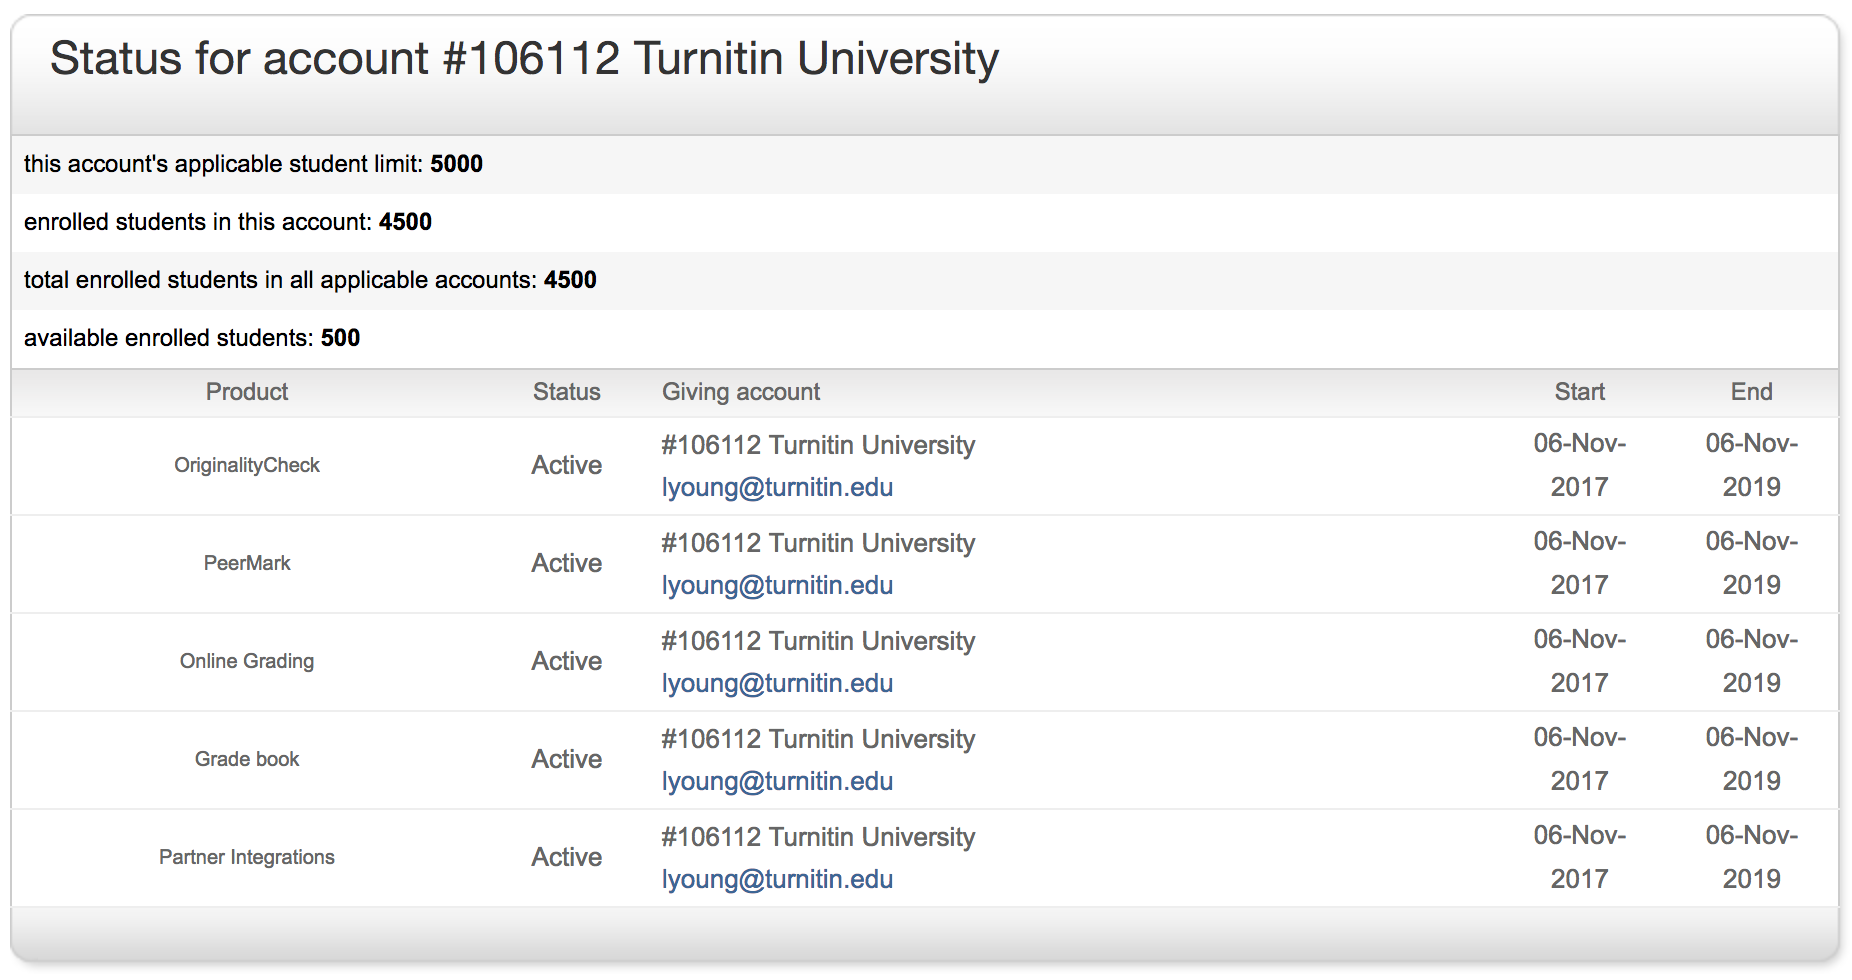Click the Active status for PeerMark
This screenshot has width=1852, height=980.
point(566,563)
